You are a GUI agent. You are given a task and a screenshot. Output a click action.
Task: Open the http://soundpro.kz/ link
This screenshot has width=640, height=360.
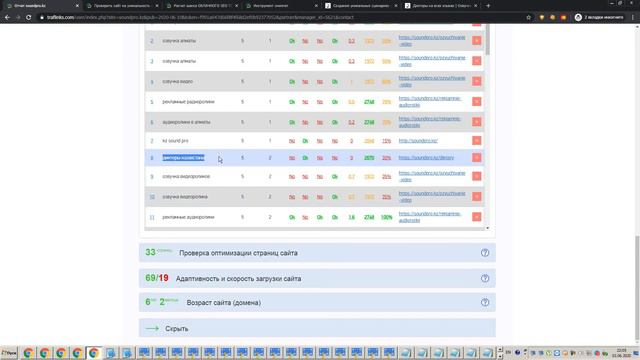pos(418,141)
